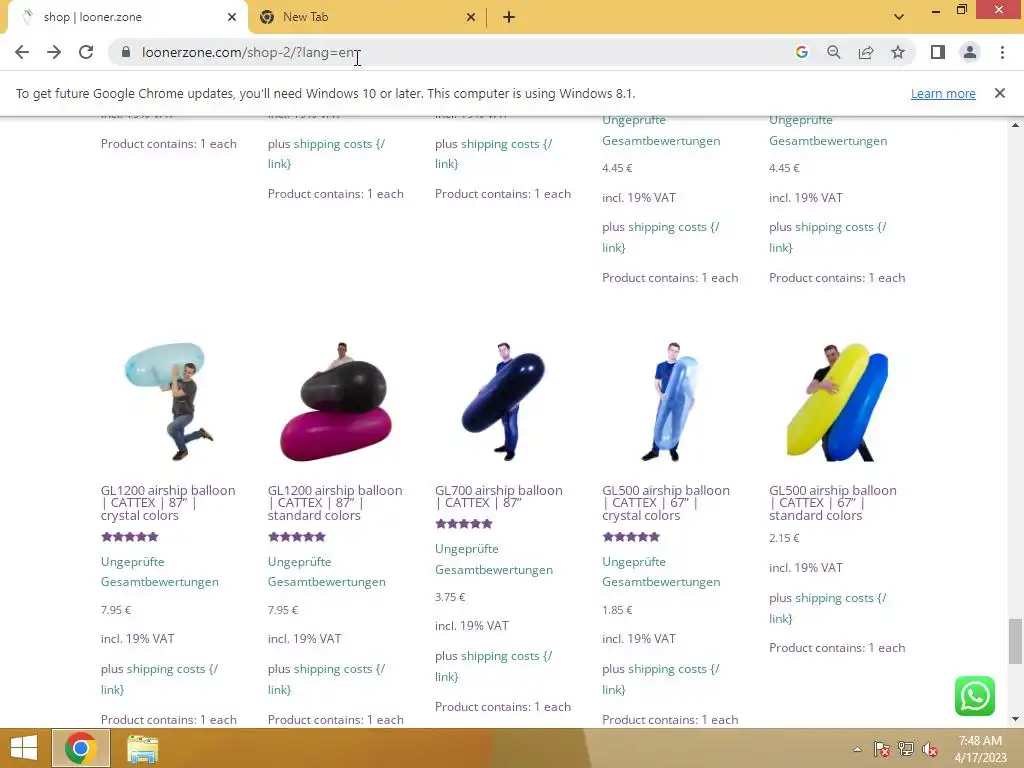This screenshot has width=1024, height=768.
Task: Open a new browser tab
Action: [x=509, y=17]
